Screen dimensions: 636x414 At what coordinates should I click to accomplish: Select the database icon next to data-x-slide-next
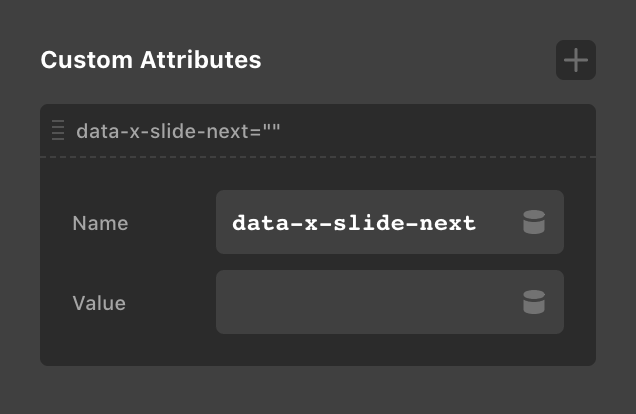(534, 223)
